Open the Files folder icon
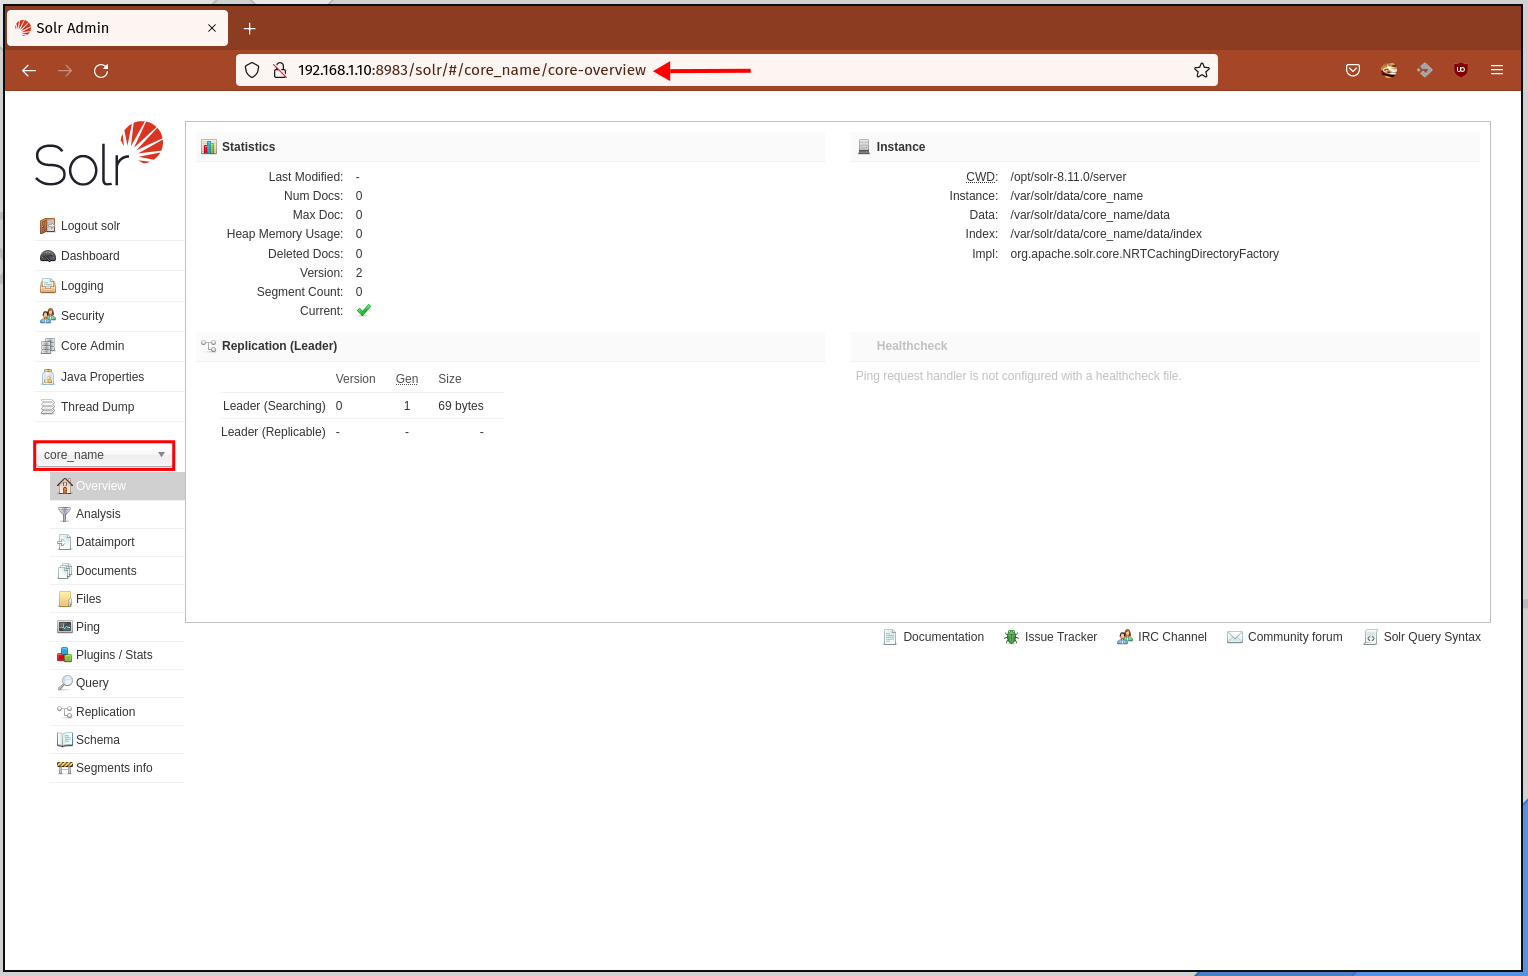Image resolution: width=1528 pixels, height=976 pixels. point(65,599)
